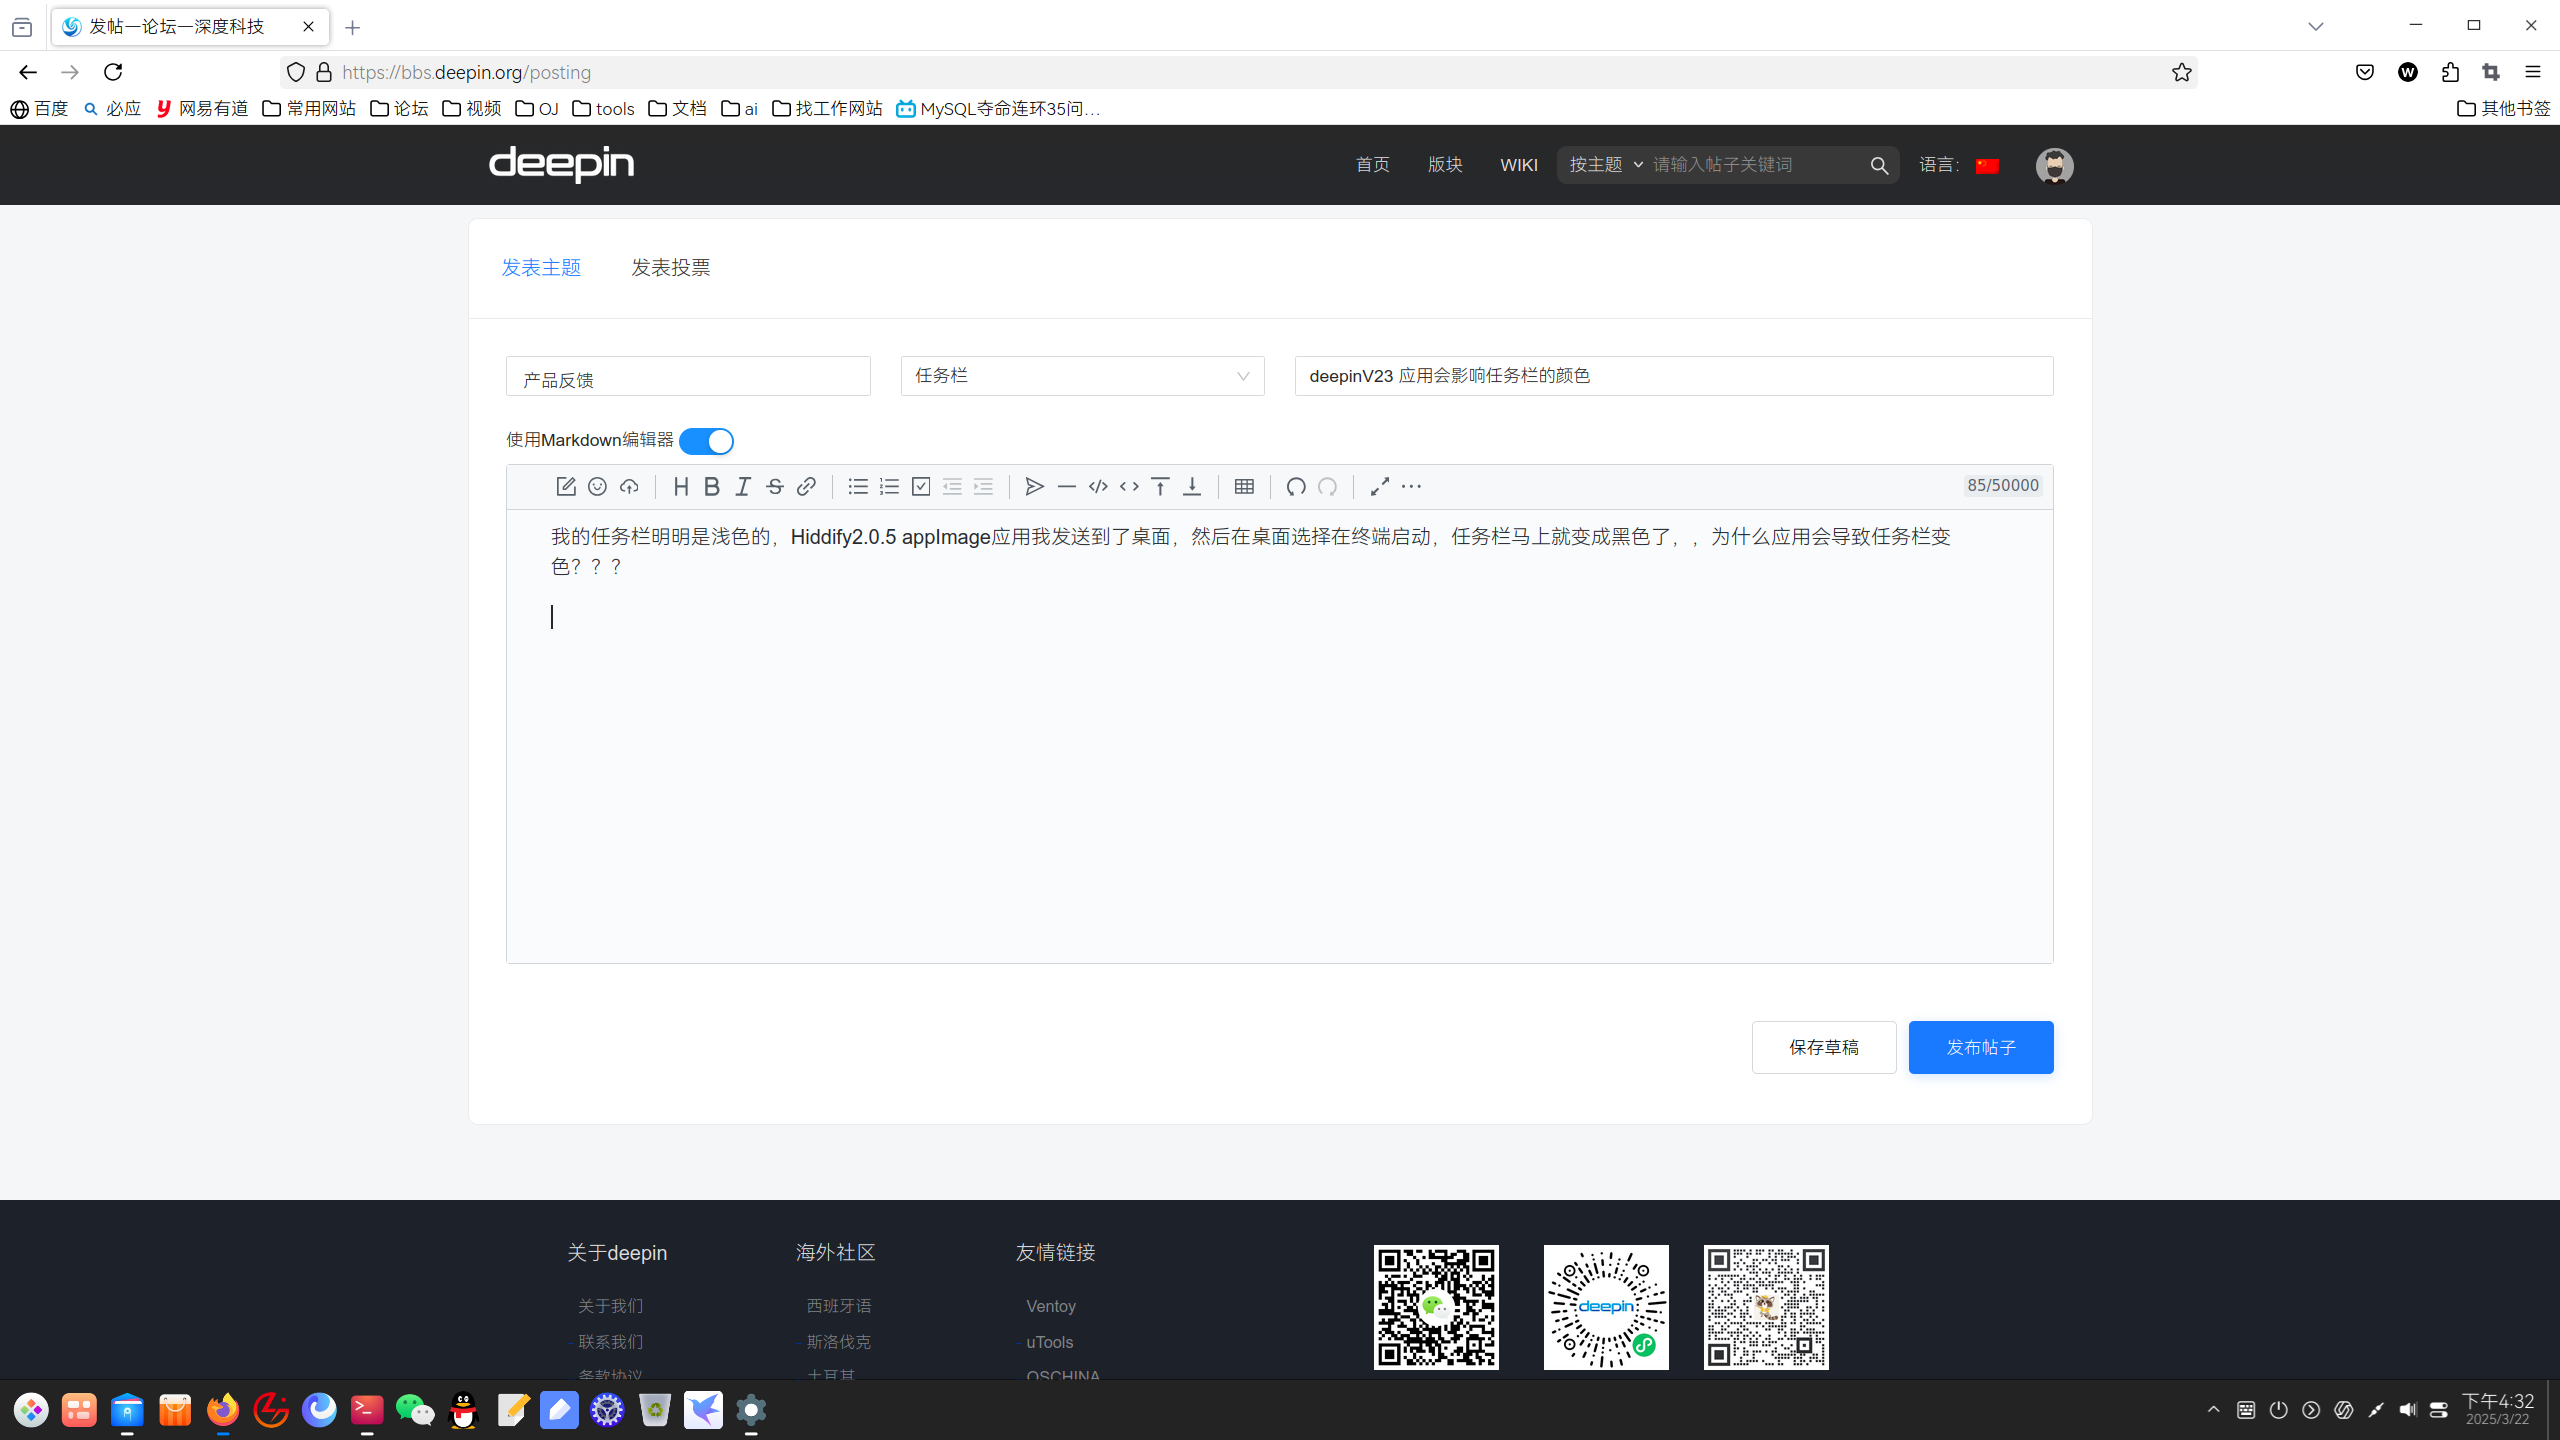Open the 任务栏 category dropdown
The width and height of the screenshot is (2560, 1440).
coord(1082,376)
